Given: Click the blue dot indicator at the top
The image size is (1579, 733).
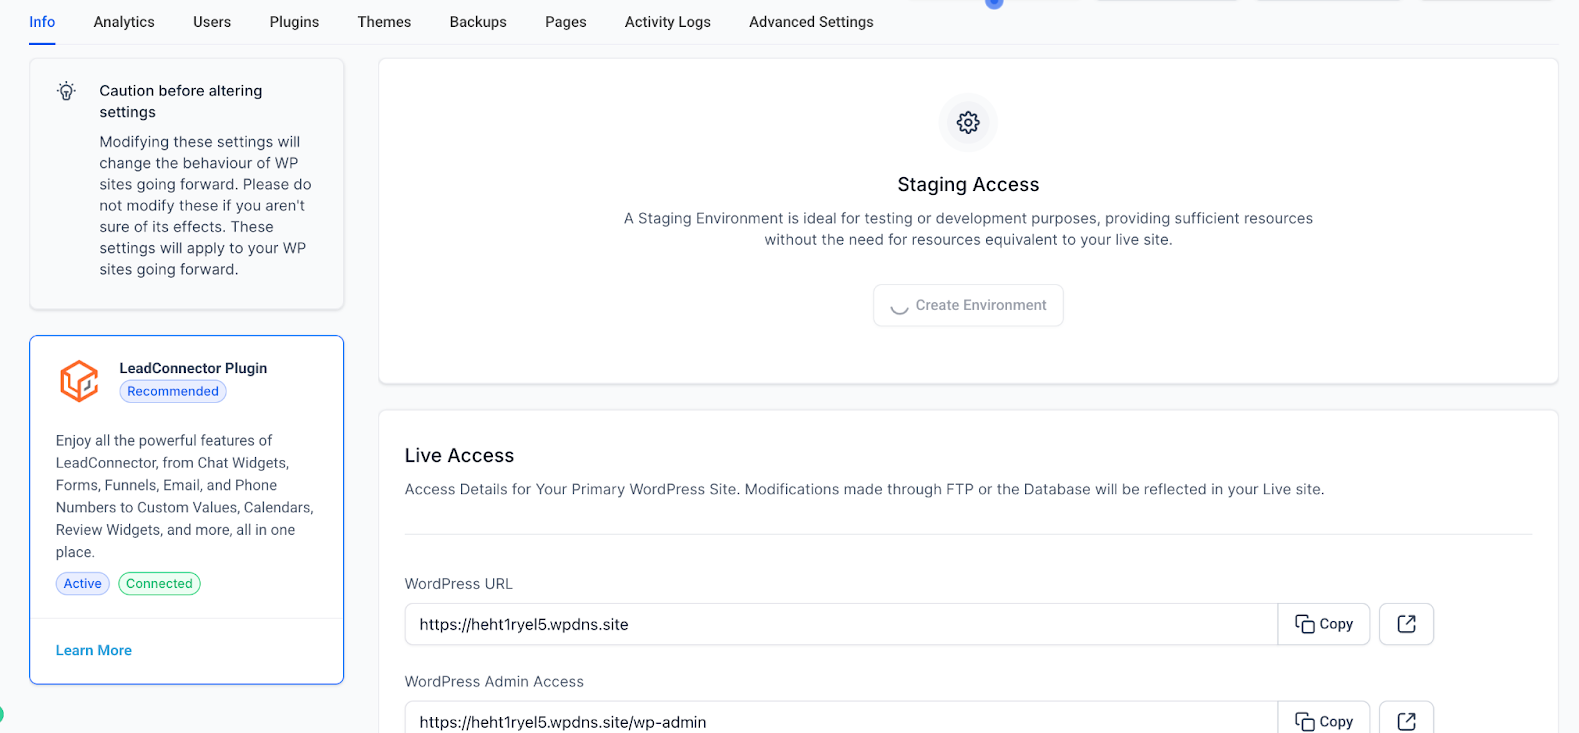Looking at the screenshot, I should pos(993,4).
